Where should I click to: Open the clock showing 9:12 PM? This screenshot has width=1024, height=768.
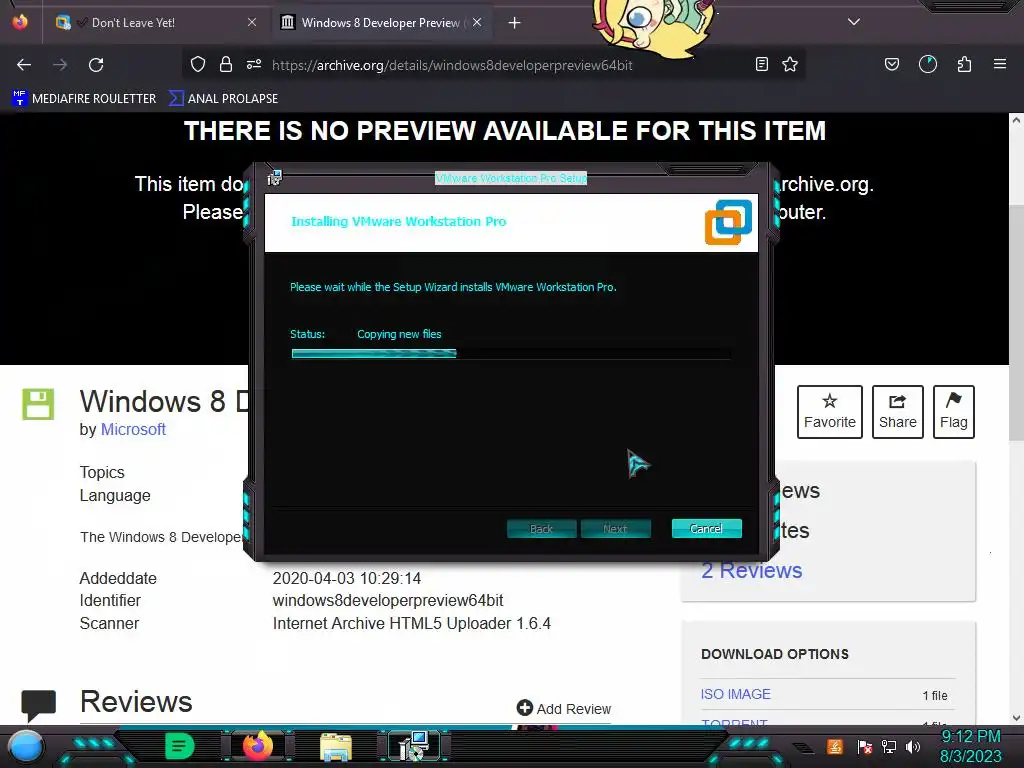[x=970, y=737]
